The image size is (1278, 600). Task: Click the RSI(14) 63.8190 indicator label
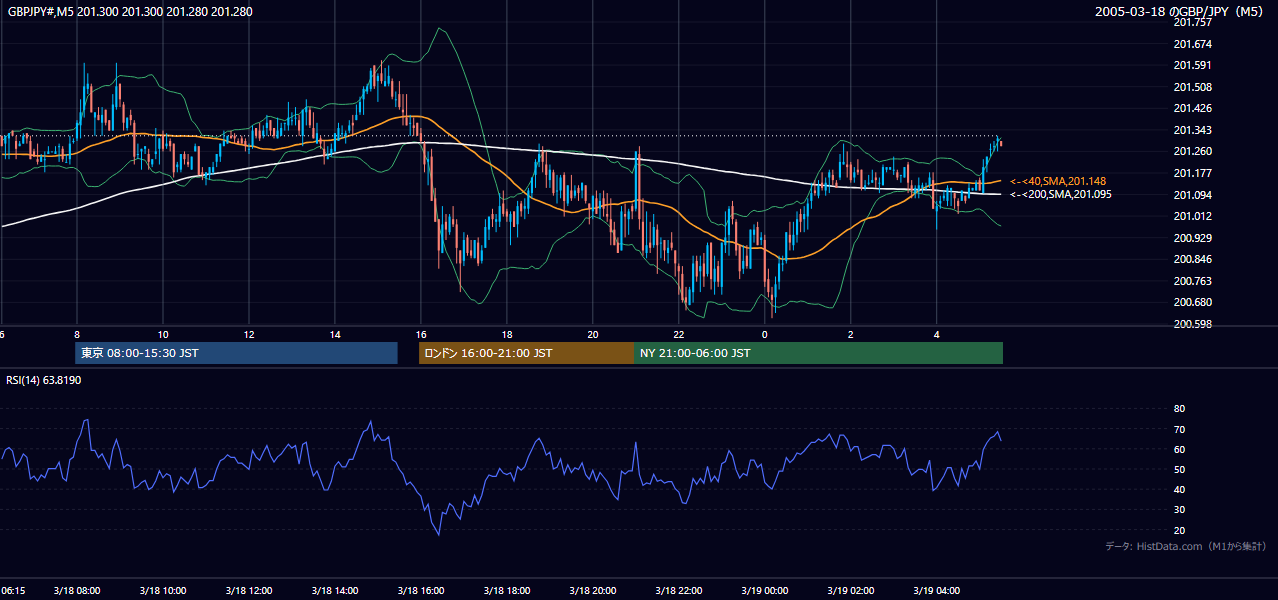44,380
